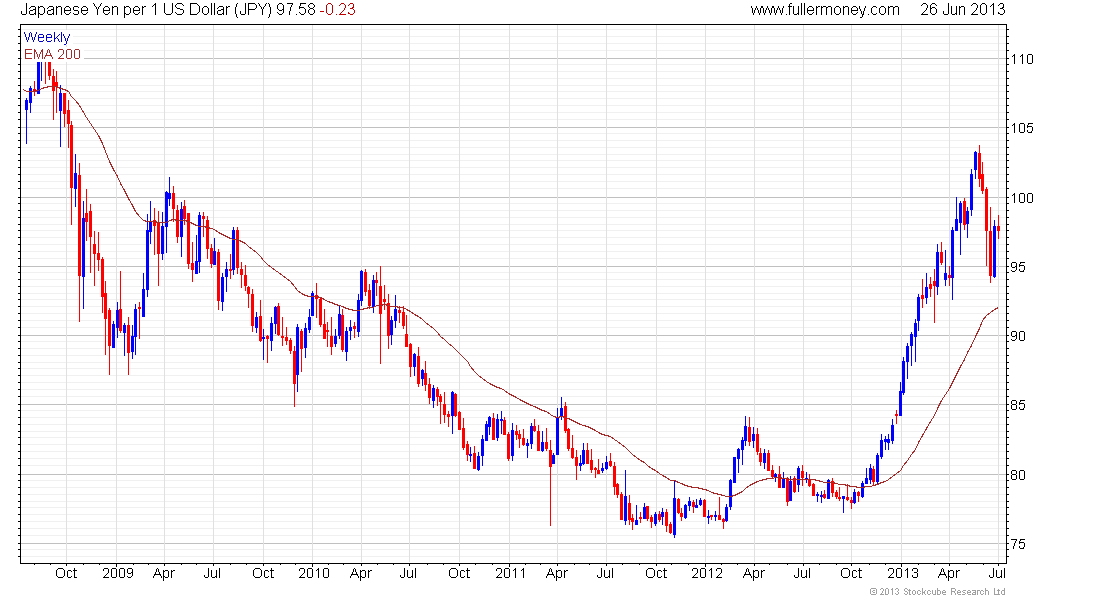Click the 2010 year label on time axis
Screen dimensions: 1100x600
pyautogui.click(x=314, y=573)
